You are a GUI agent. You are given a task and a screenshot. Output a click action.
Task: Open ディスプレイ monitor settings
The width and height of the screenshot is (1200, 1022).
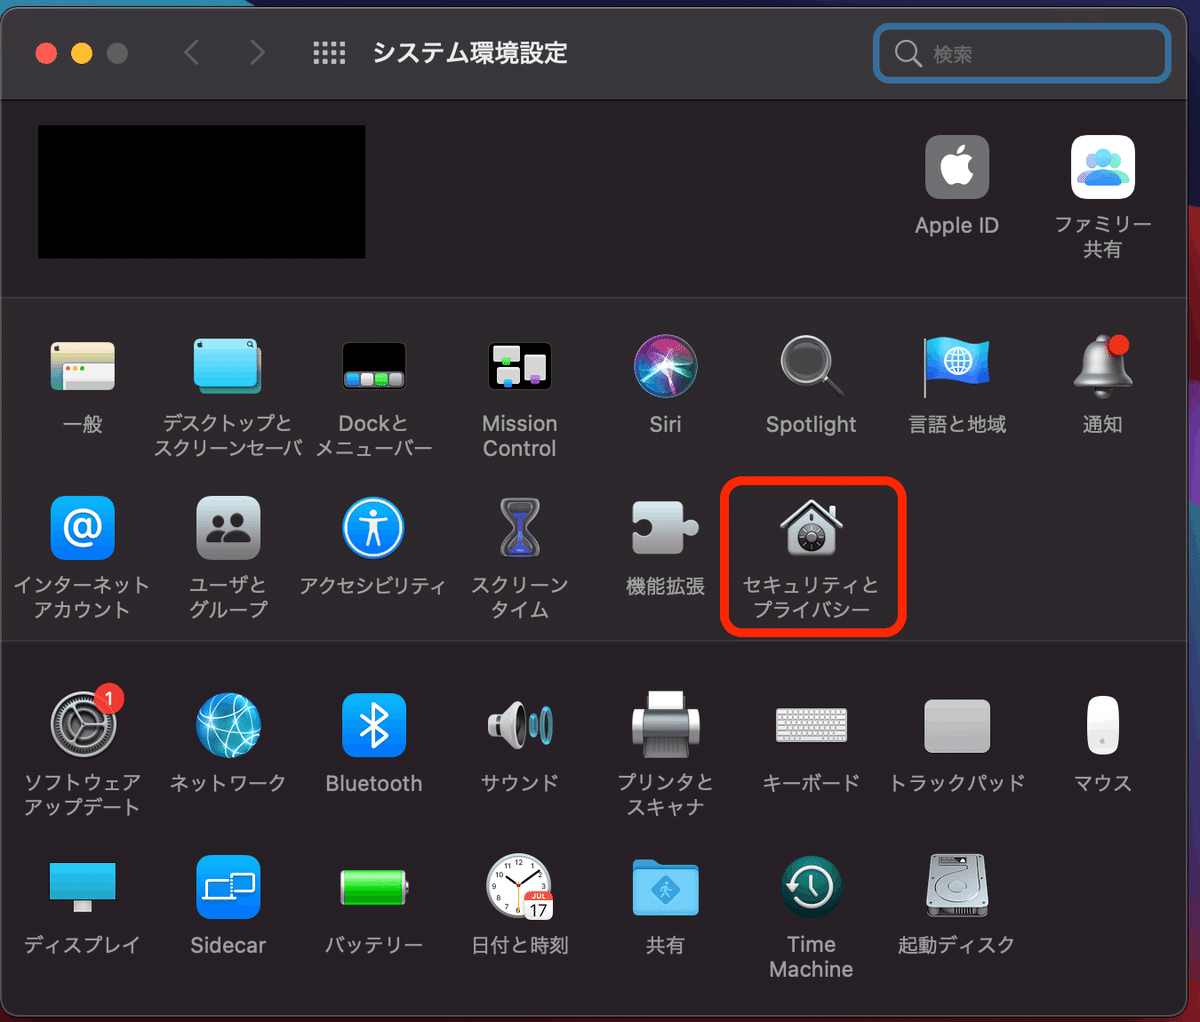click(83, 887)
